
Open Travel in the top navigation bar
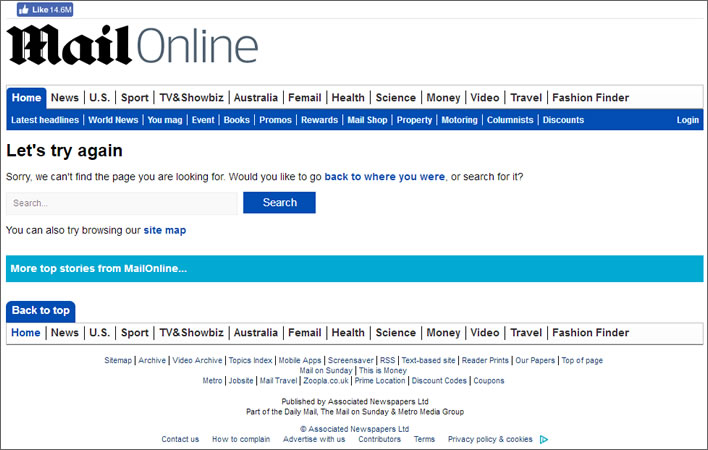[x=526, y=97]
